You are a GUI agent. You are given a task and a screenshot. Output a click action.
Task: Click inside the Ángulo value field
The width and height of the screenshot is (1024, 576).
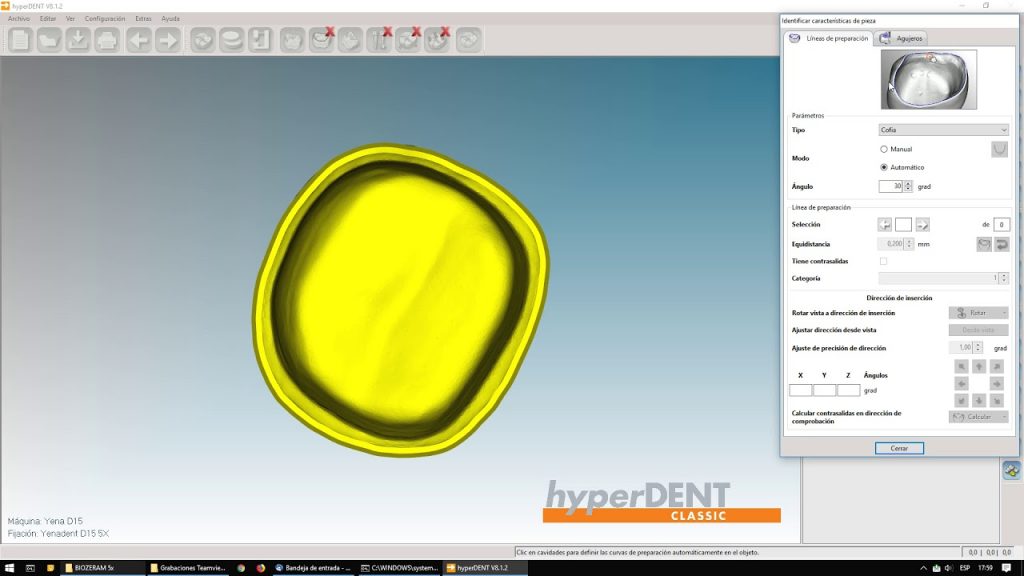click(x=890, y=186)
